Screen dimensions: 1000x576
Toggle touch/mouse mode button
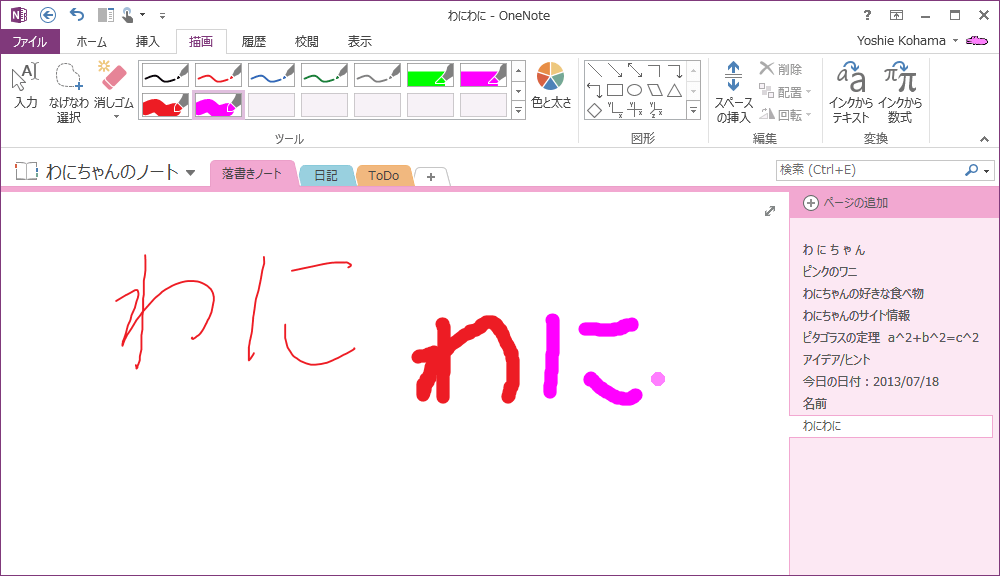(x=129, y=15)
